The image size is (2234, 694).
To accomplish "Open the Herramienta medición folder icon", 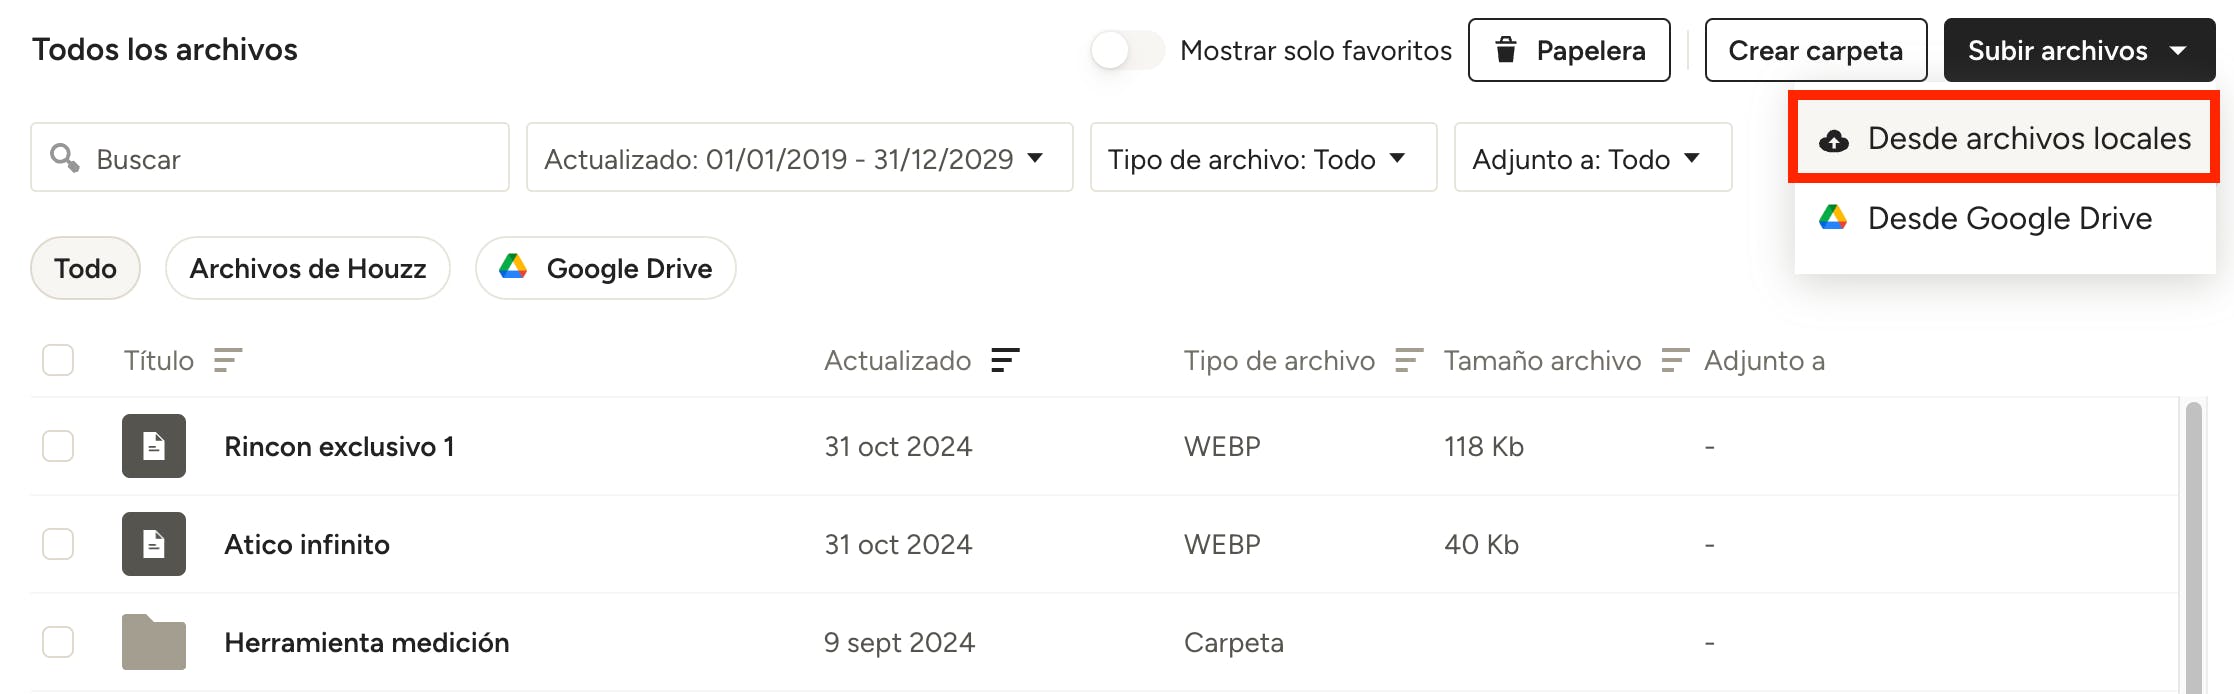I will click(x=154, y=642).
